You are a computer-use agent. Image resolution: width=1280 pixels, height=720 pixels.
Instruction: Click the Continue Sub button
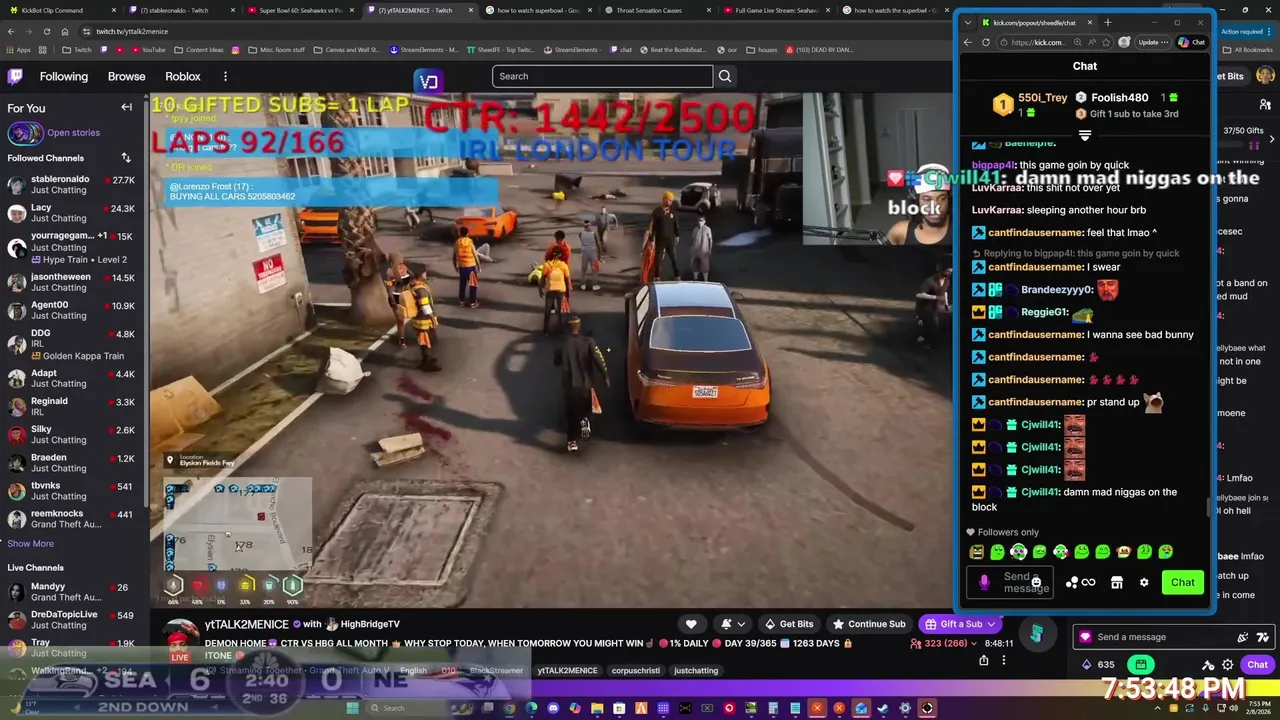click(x=868, y=624)
